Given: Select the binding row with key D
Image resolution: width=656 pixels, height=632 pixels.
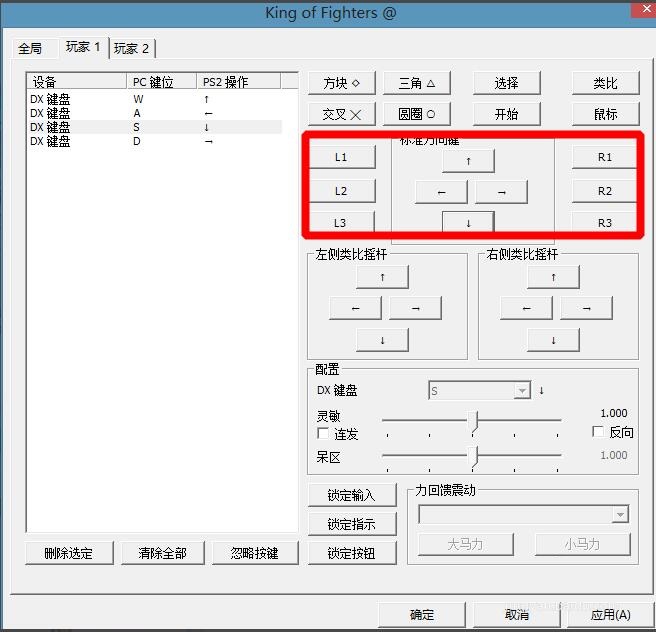Looking at the screenshot, I should (x=155, y=141).
